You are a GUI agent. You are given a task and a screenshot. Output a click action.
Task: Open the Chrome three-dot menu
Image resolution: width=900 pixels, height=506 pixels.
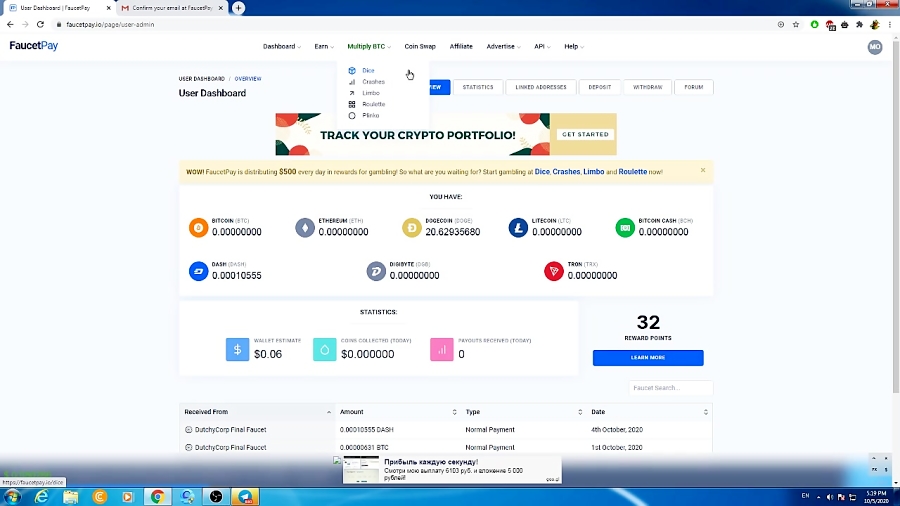click(x=890, y=25)
